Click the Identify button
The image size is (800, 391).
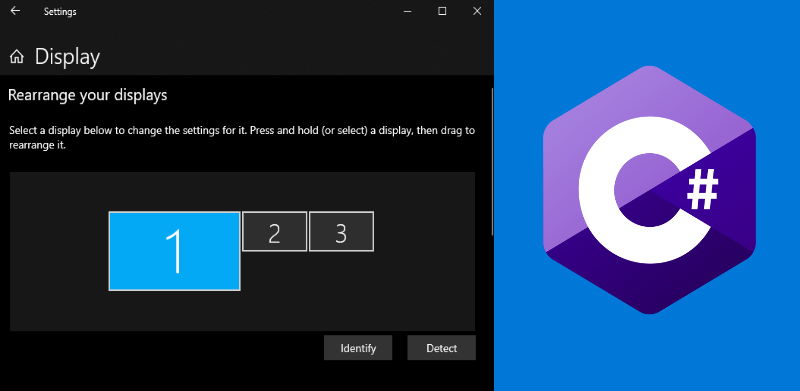coord(358,348)
